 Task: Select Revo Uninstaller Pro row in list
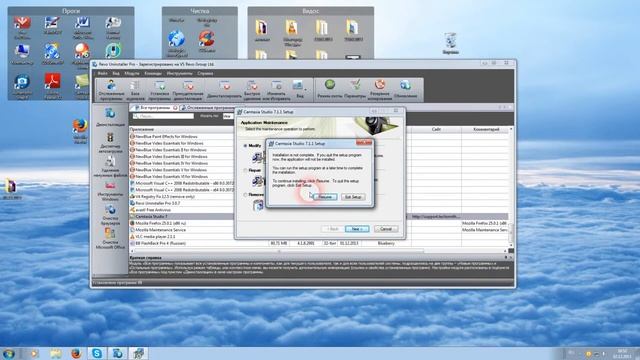tap(182, 203)
